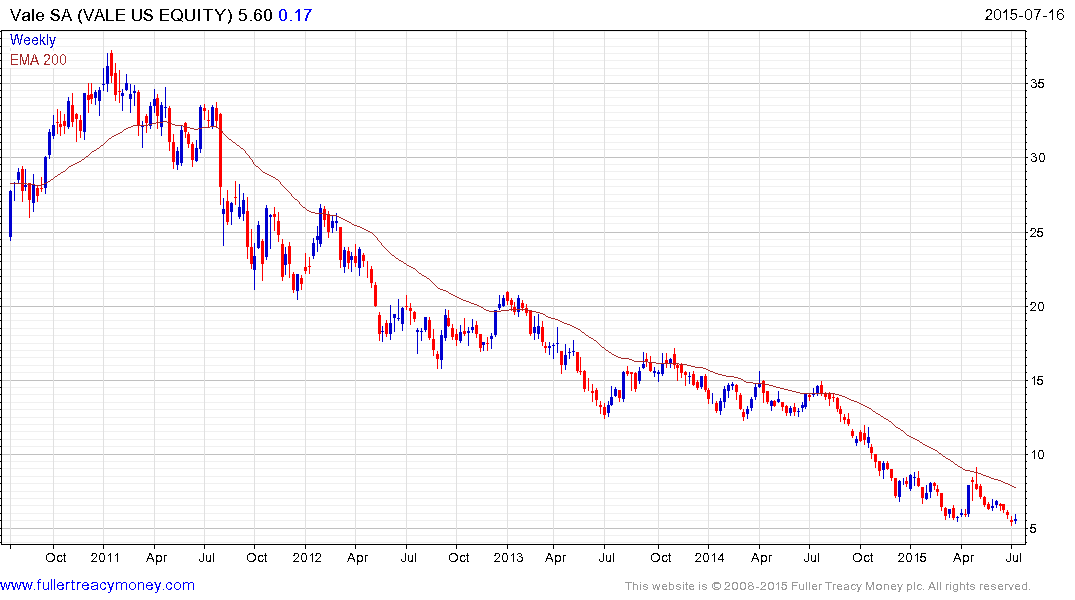Click the chart date 2015-07-16

click(1024, 14)
